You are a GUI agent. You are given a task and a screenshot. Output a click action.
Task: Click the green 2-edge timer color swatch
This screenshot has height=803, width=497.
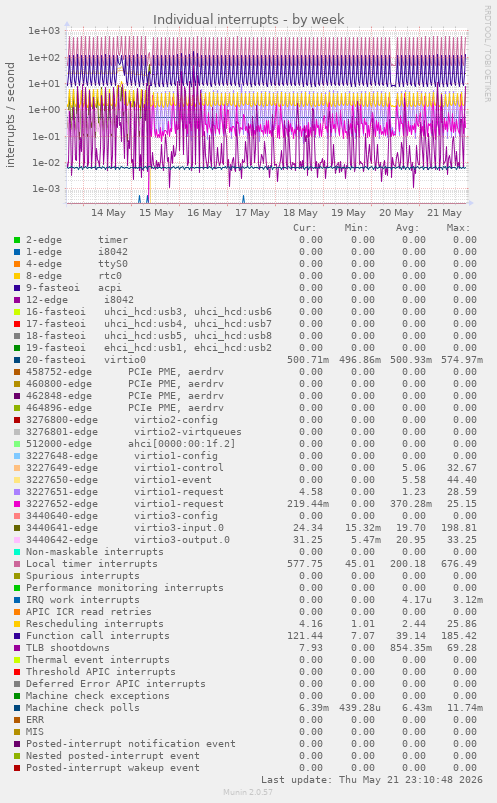(17, 240)
